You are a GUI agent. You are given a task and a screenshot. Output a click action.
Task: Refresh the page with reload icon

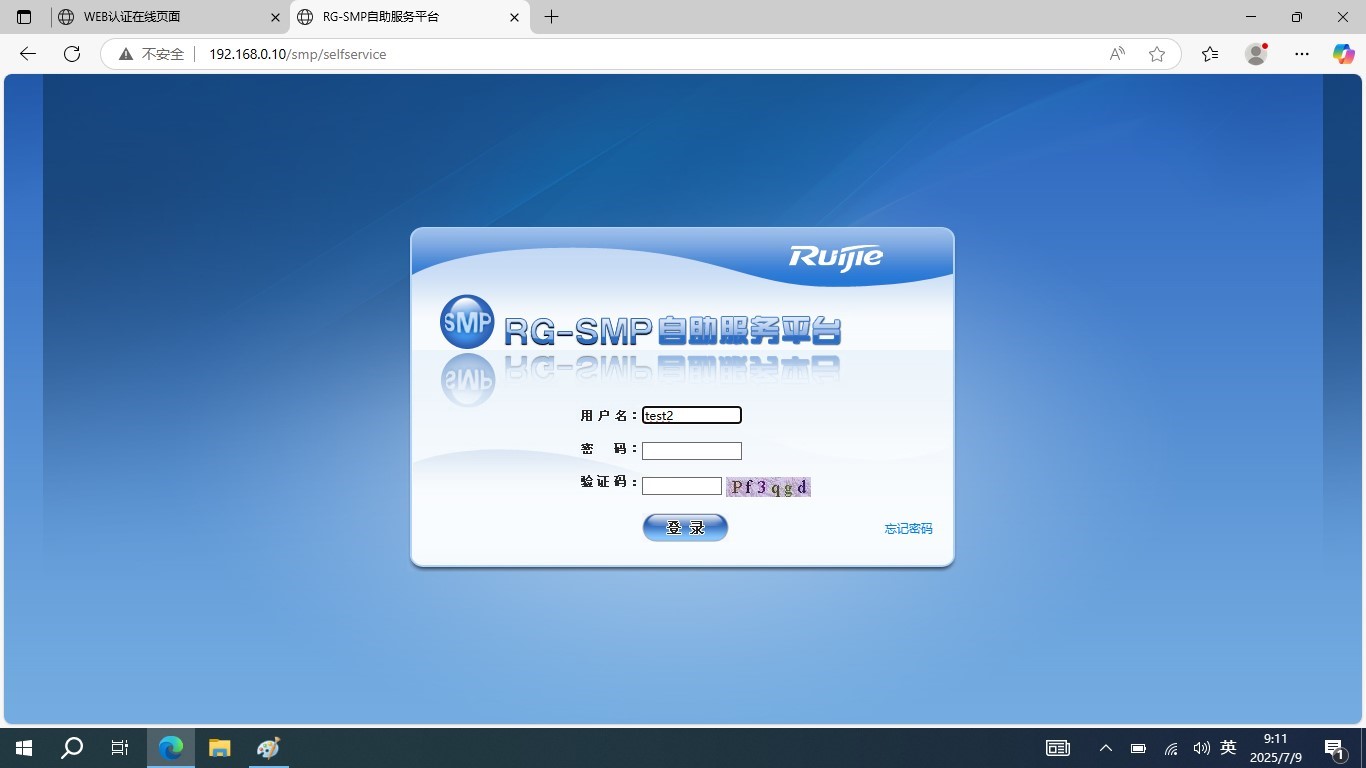click(72, 54)
